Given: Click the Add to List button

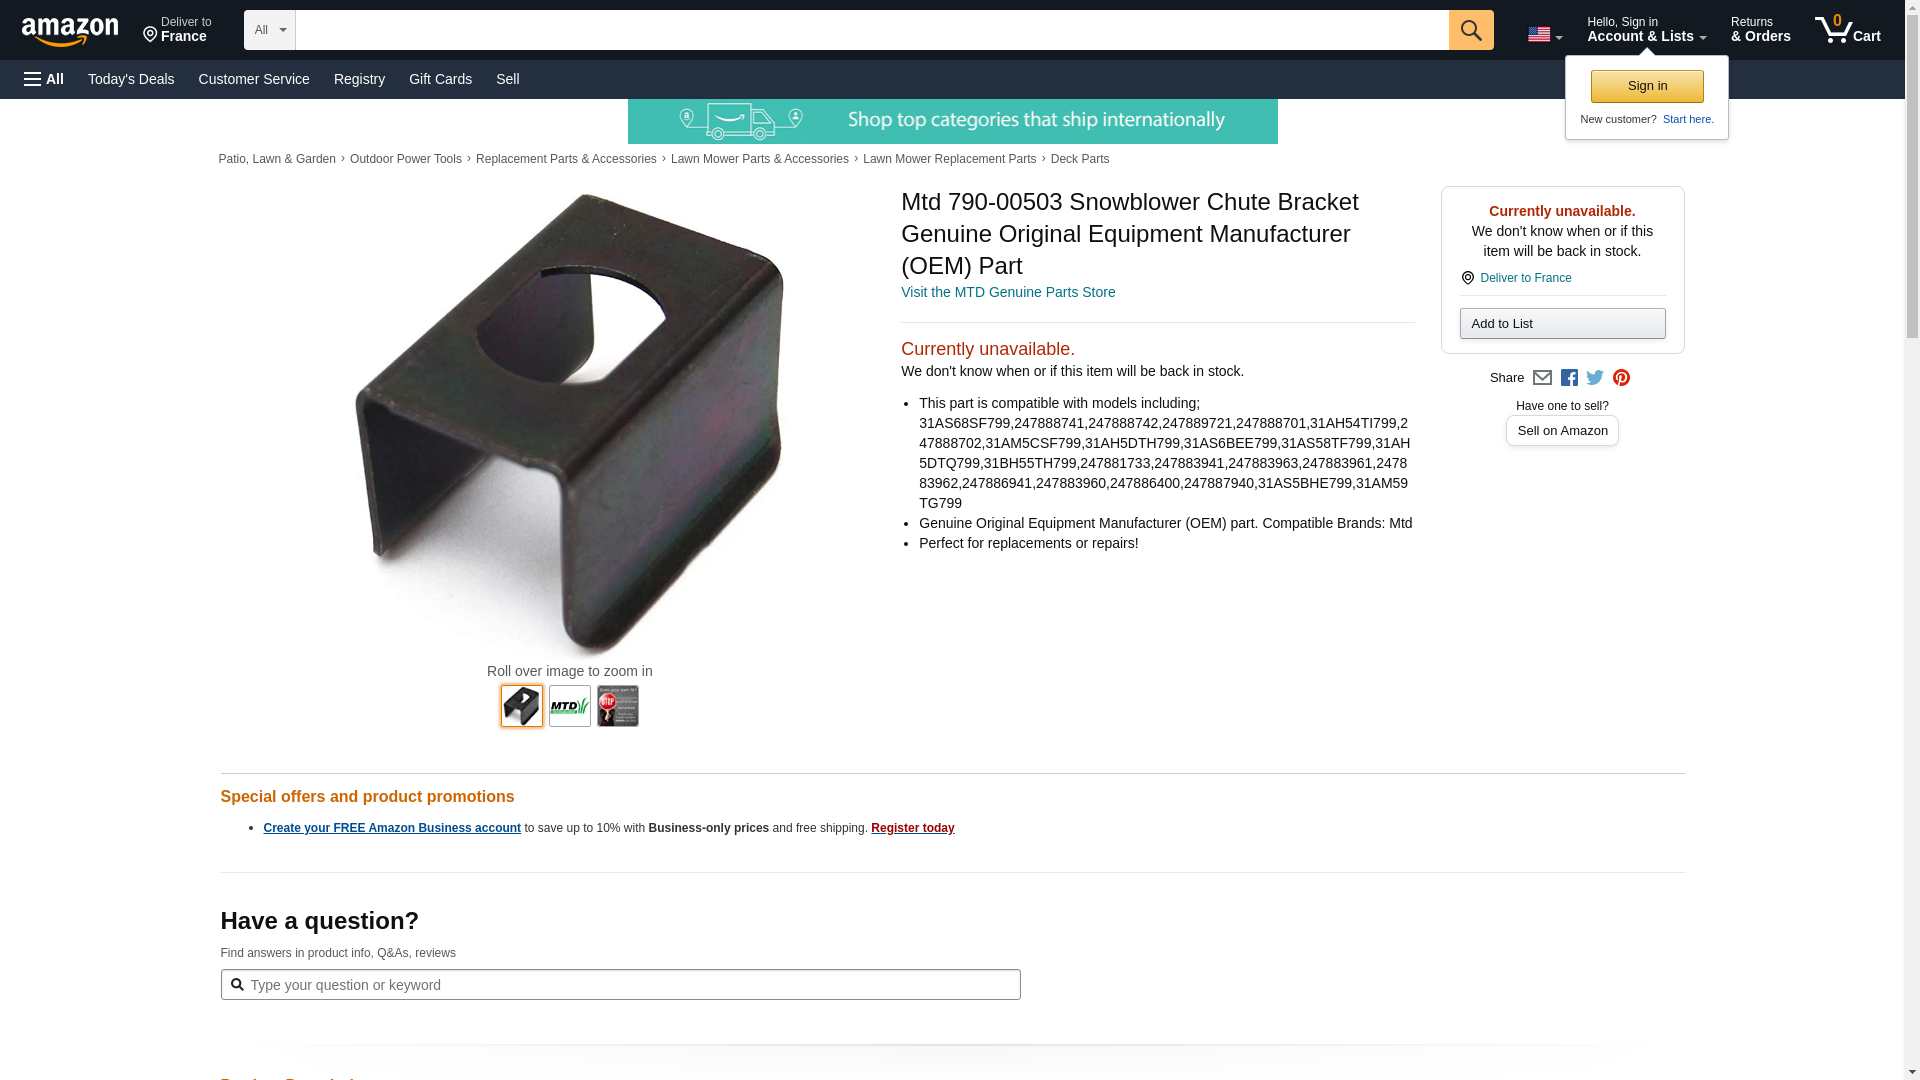Looking at the screenshot, I should click(1562, 323).
